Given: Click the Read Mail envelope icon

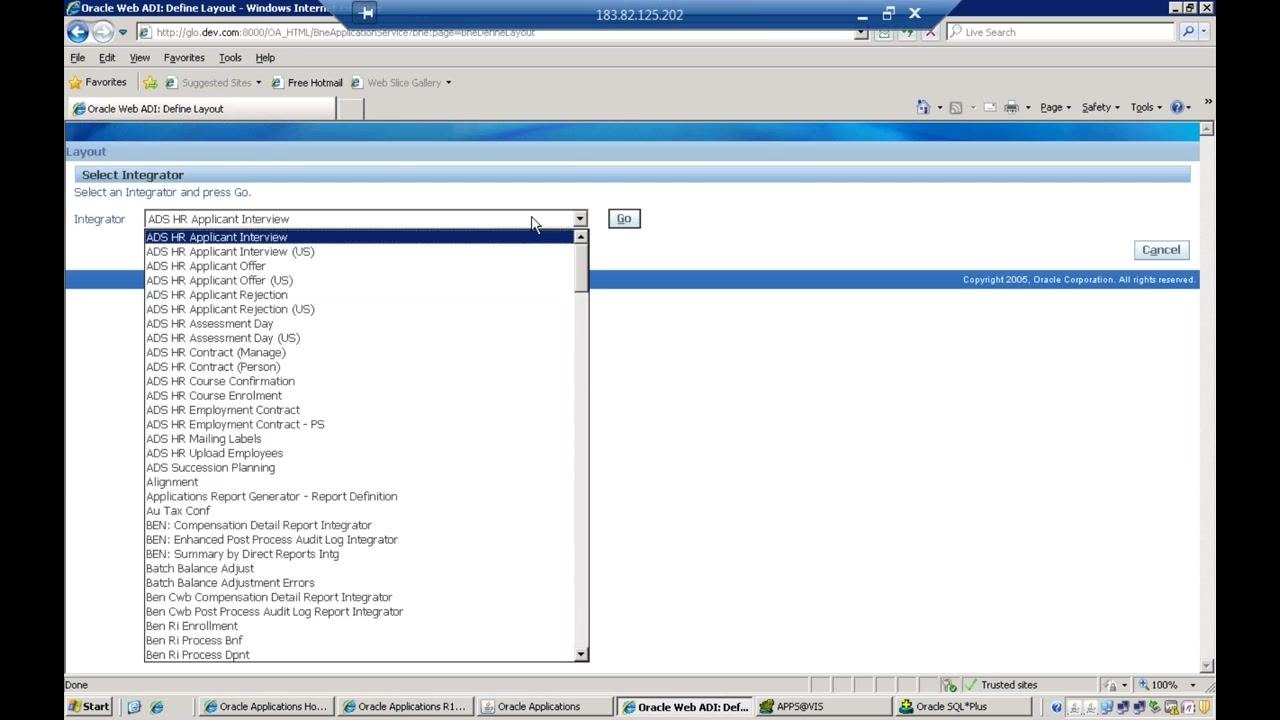Looking at the screenshot, I should tap(989, 107).
